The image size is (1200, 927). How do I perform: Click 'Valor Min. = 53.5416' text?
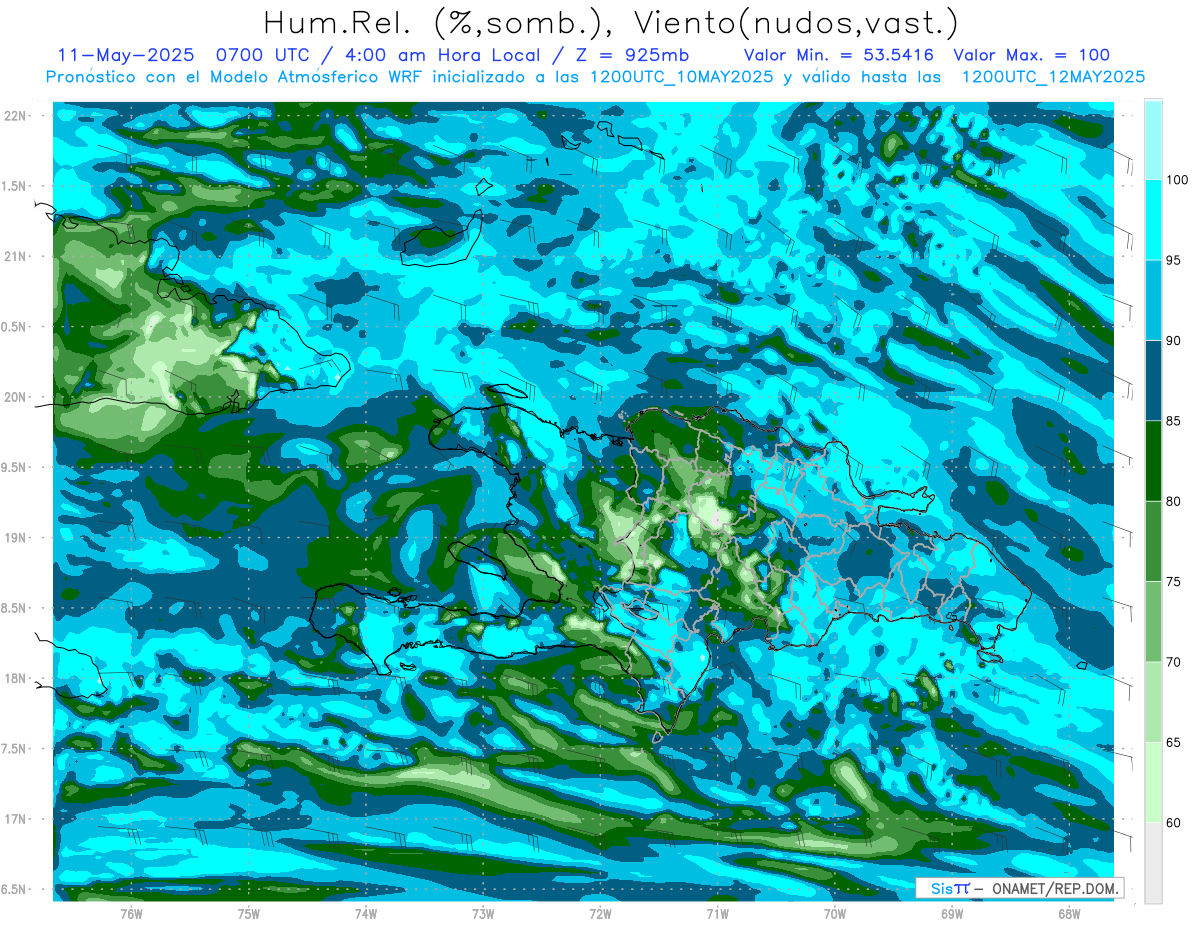839,55
